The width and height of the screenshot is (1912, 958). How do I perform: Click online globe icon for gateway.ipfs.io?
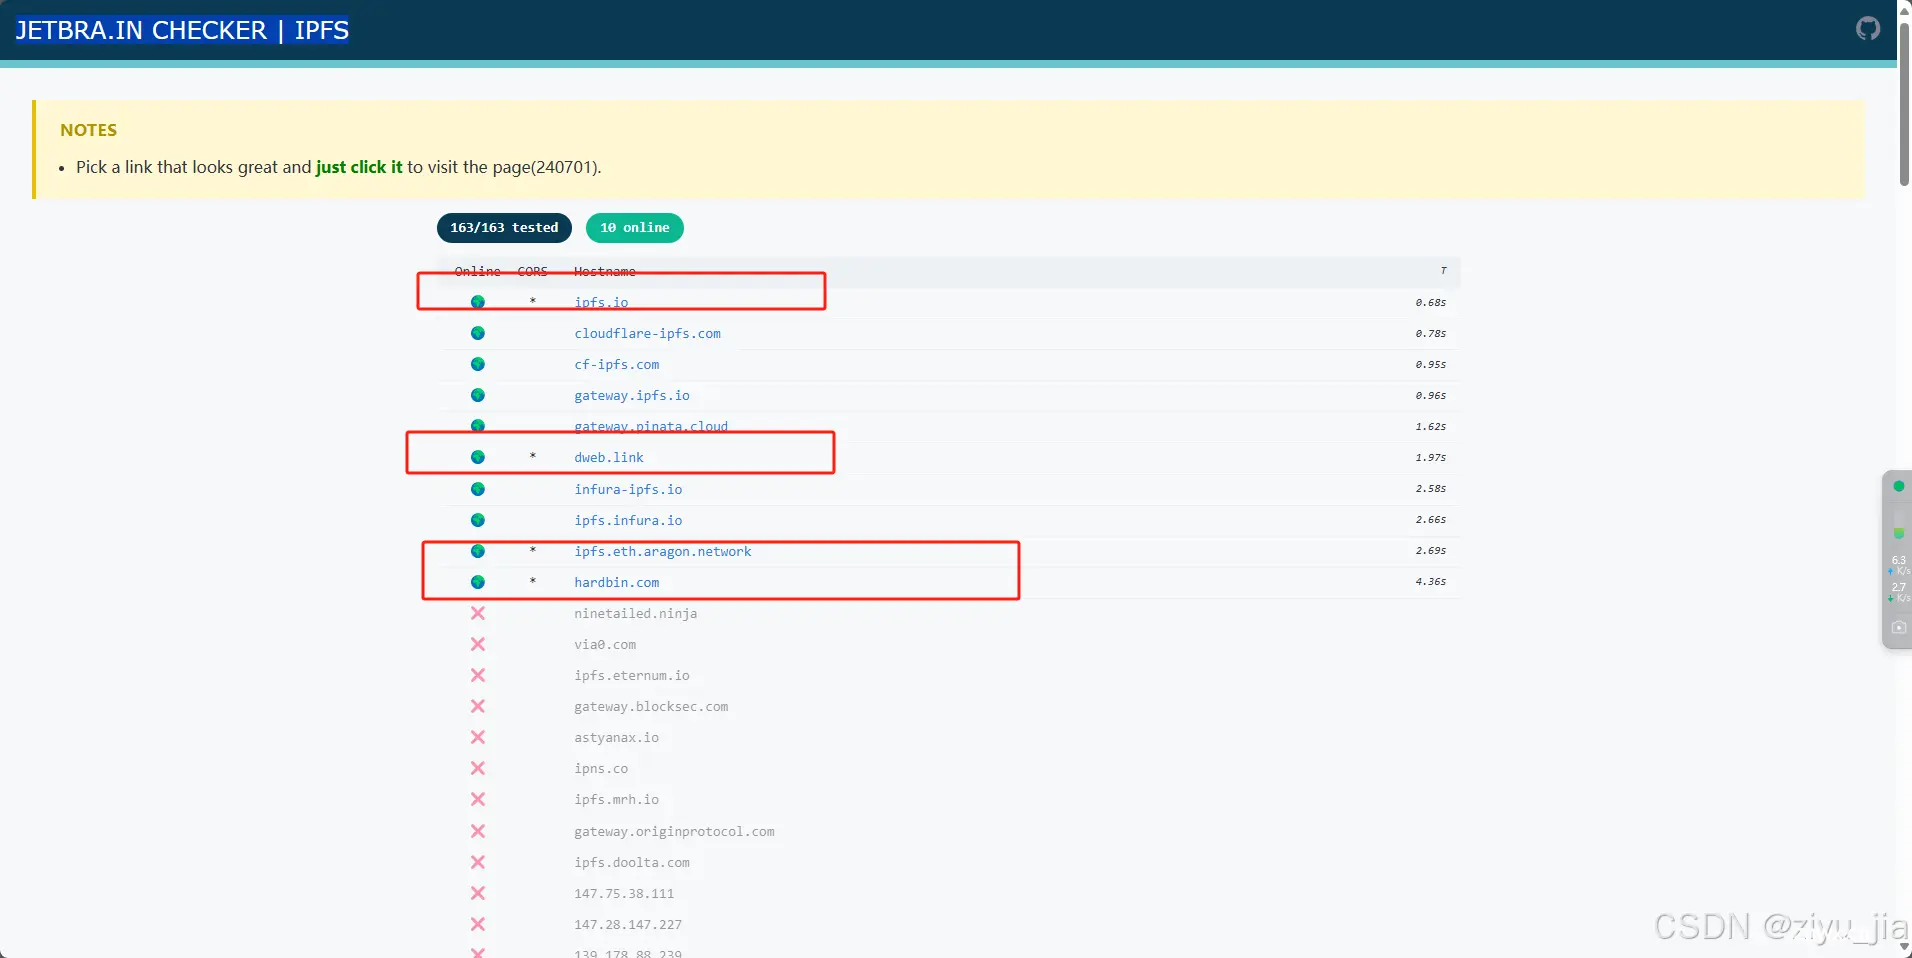(478, 395)
